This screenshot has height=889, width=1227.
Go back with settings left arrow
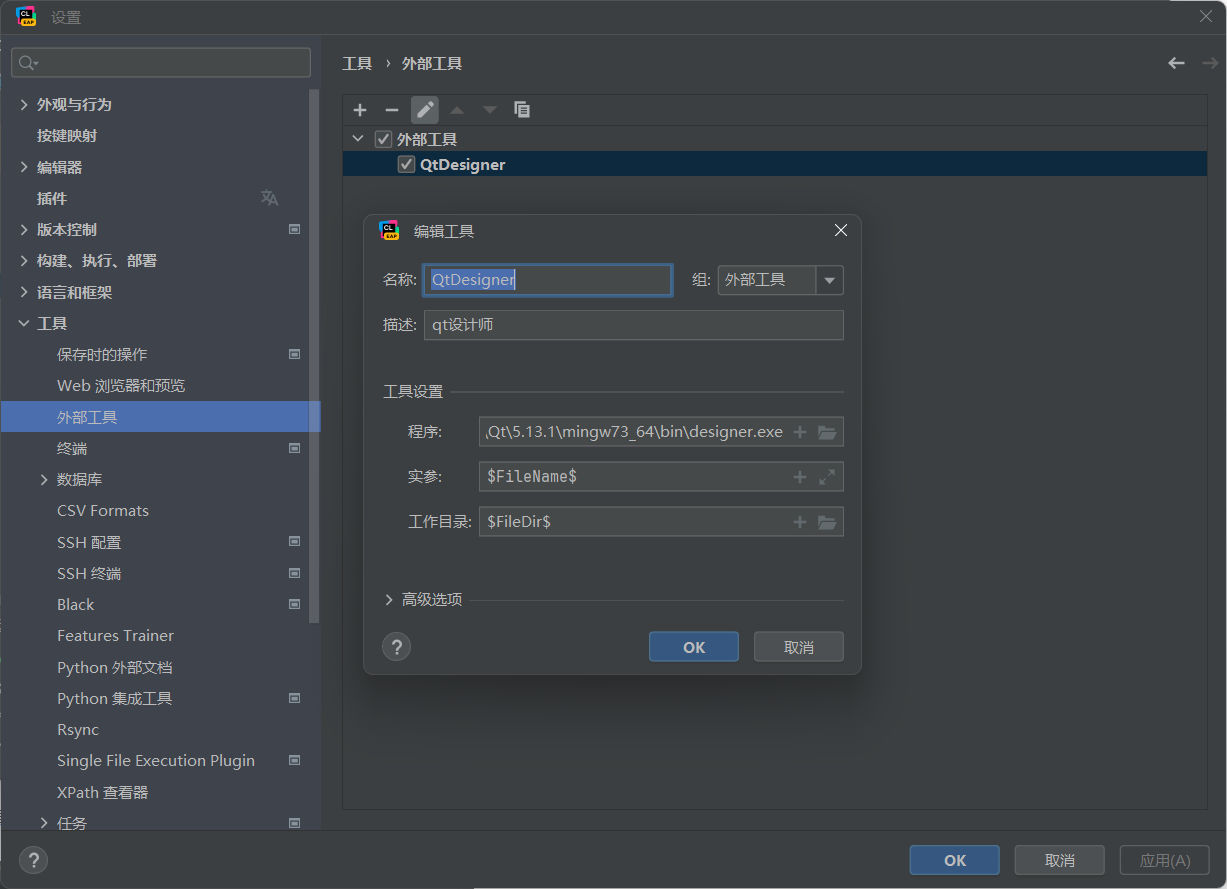(x=1176, y=63)
